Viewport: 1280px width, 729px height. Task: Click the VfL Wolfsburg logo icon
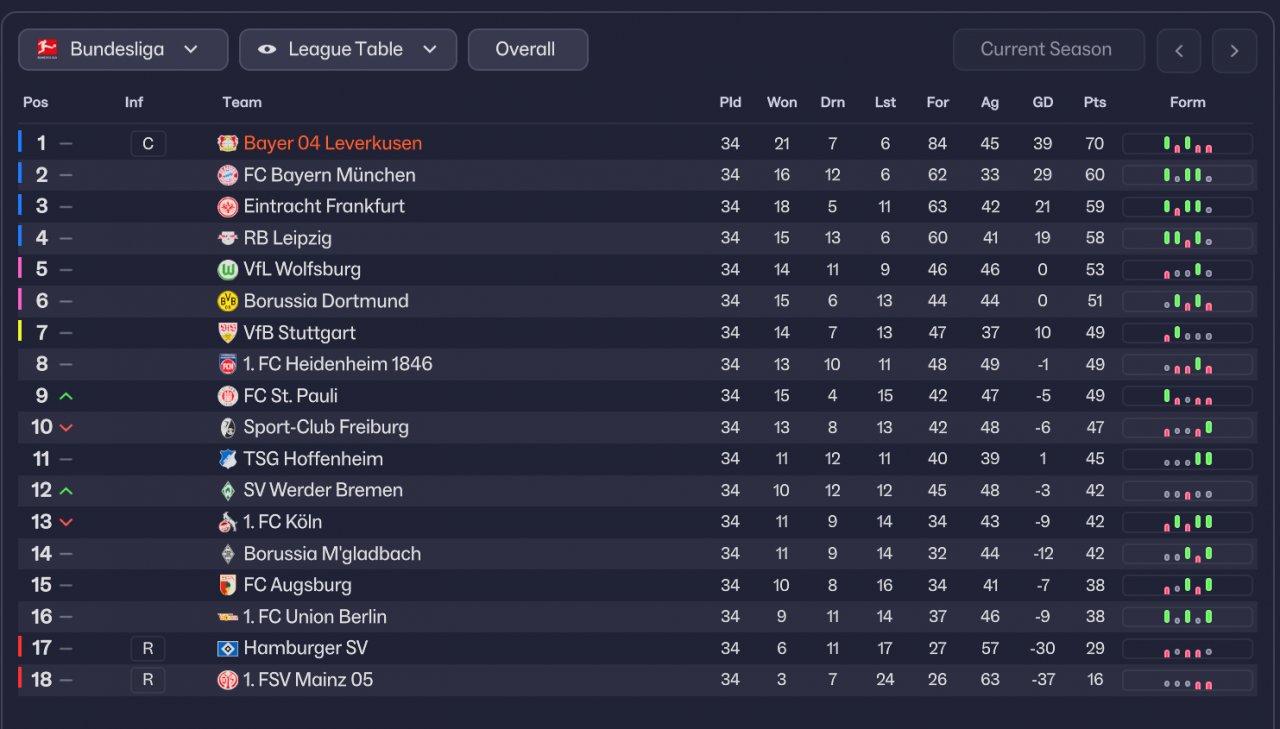pyautogui.click(x=228, y=270)
